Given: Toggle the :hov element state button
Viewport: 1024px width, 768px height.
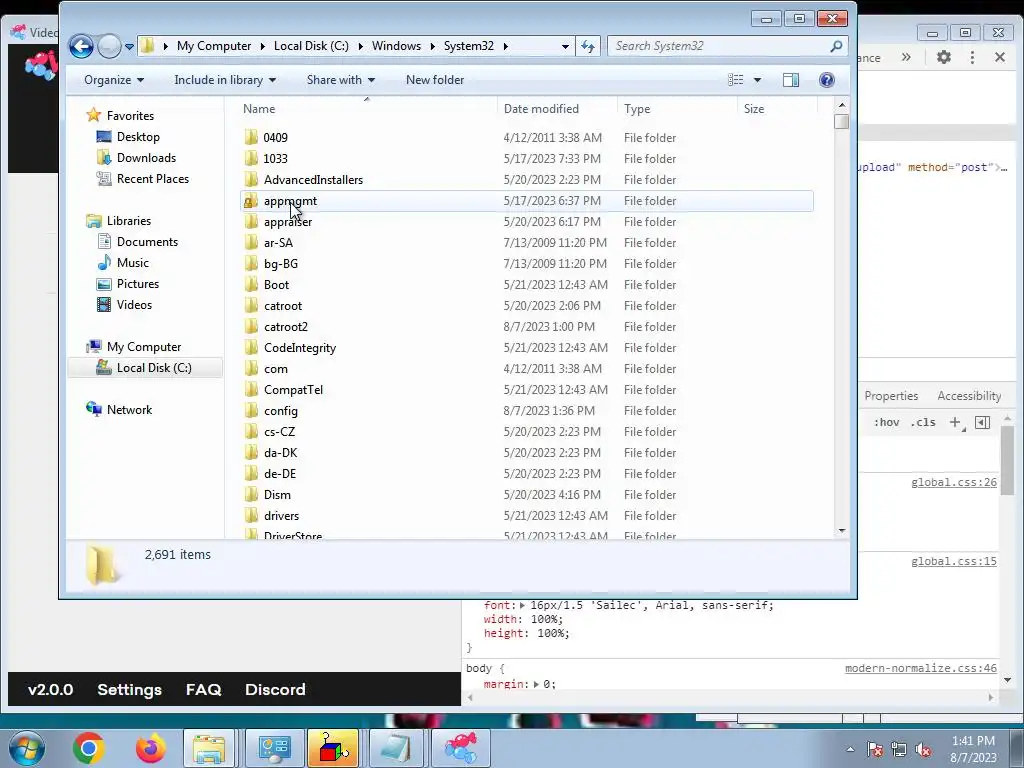Looking at the screenshot, I should click(x=886, y=422).
